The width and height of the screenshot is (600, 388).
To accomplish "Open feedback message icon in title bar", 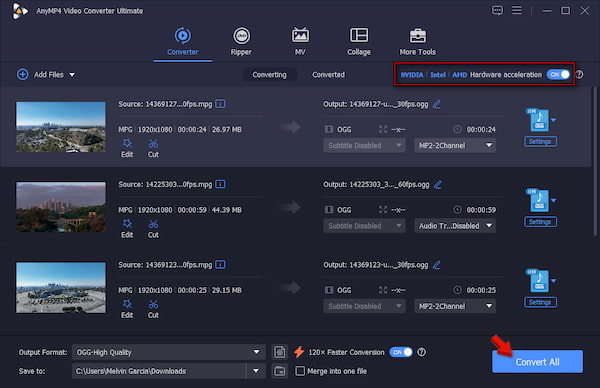I will pos(497,10).
